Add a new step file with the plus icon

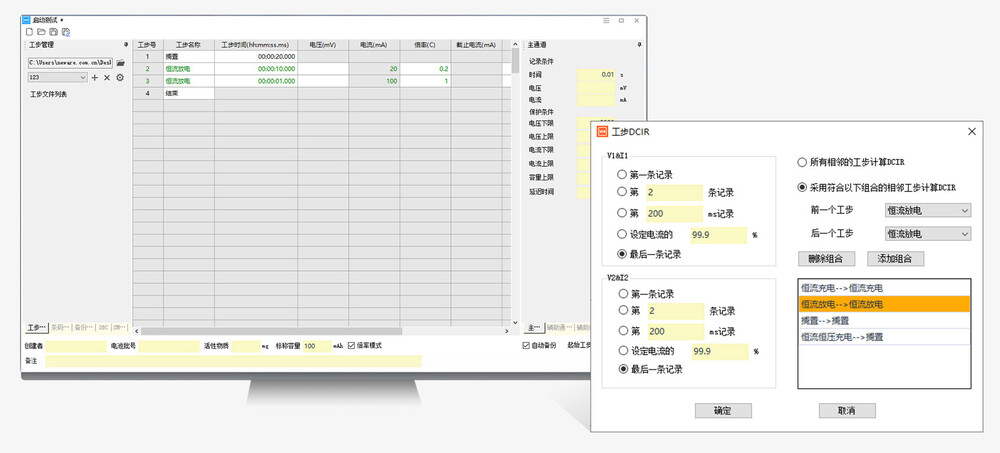[95, 77]
